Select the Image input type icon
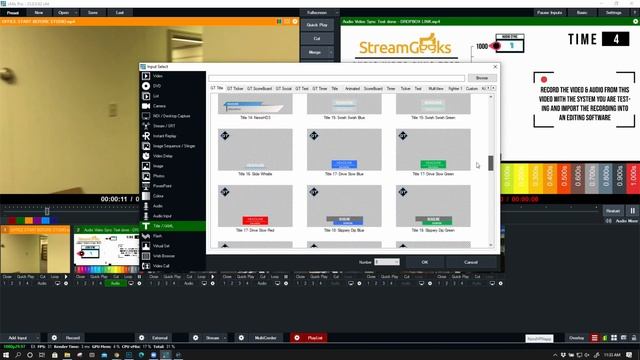 (x=146, y=166)
